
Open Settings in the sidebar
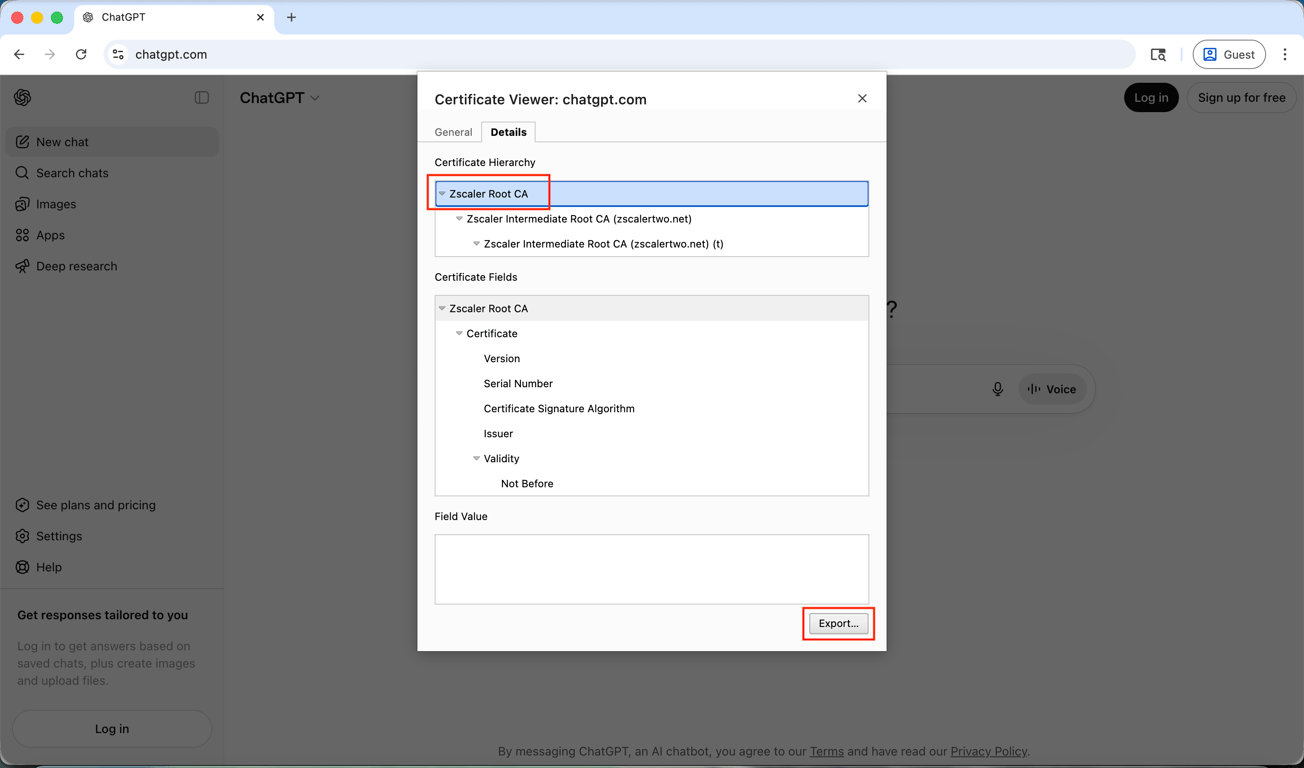(x=112, y=536)
